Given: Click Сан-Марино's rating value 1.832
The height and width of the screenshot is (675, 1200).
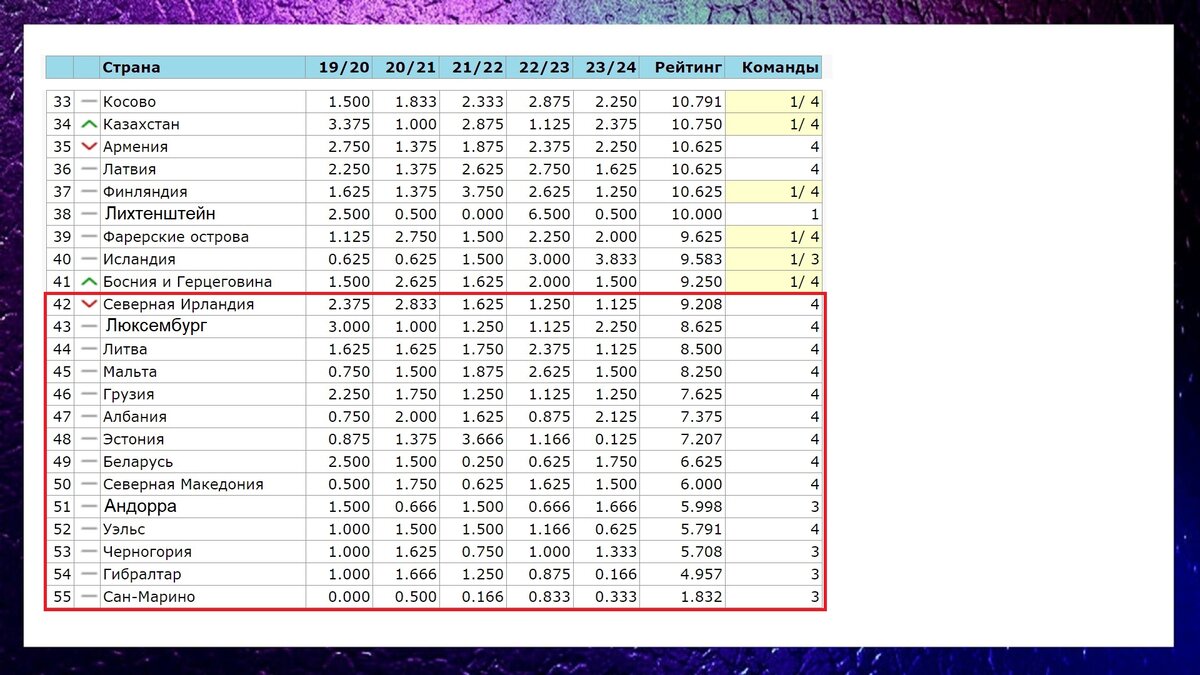Looking at the screenshot, I should [x=701, y=597].
